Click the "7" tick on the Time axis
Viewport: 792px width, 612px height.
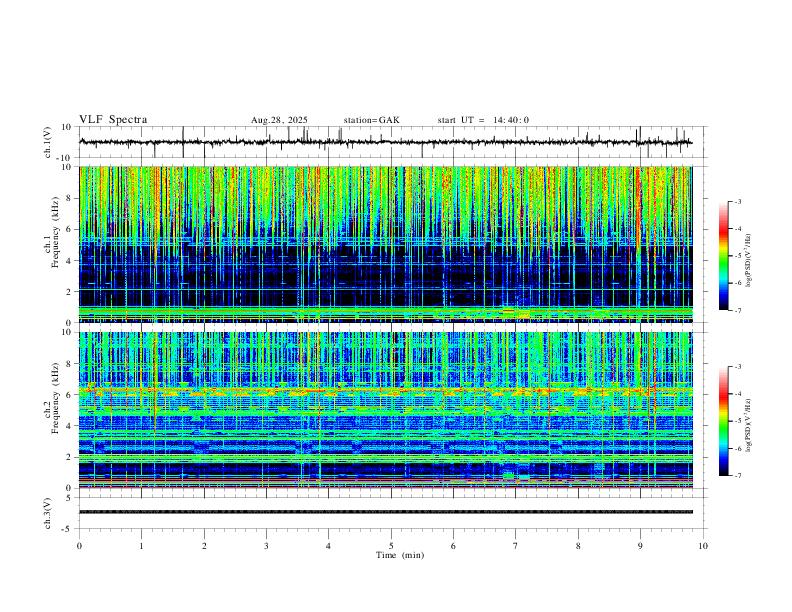tap(516, 546)
